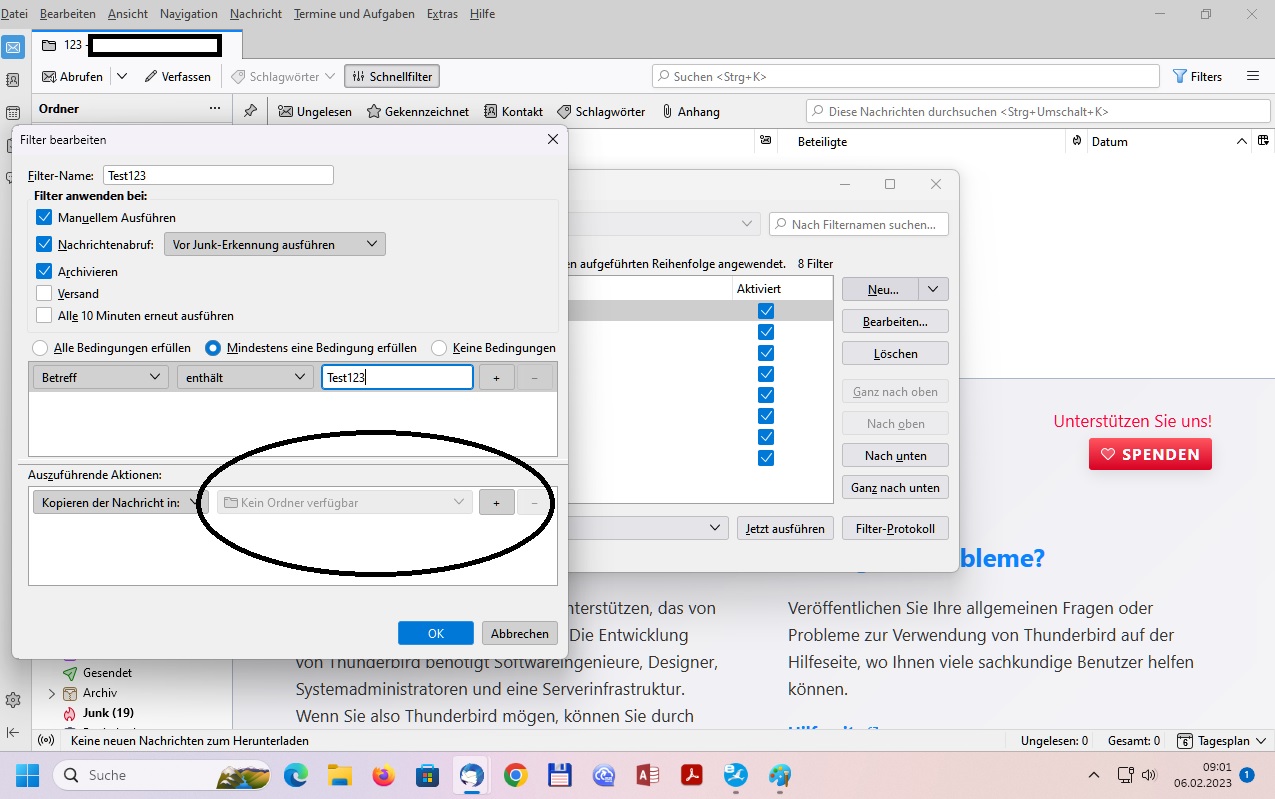Select Alle Bedingungen erfüllen radio

click(40, 348)
